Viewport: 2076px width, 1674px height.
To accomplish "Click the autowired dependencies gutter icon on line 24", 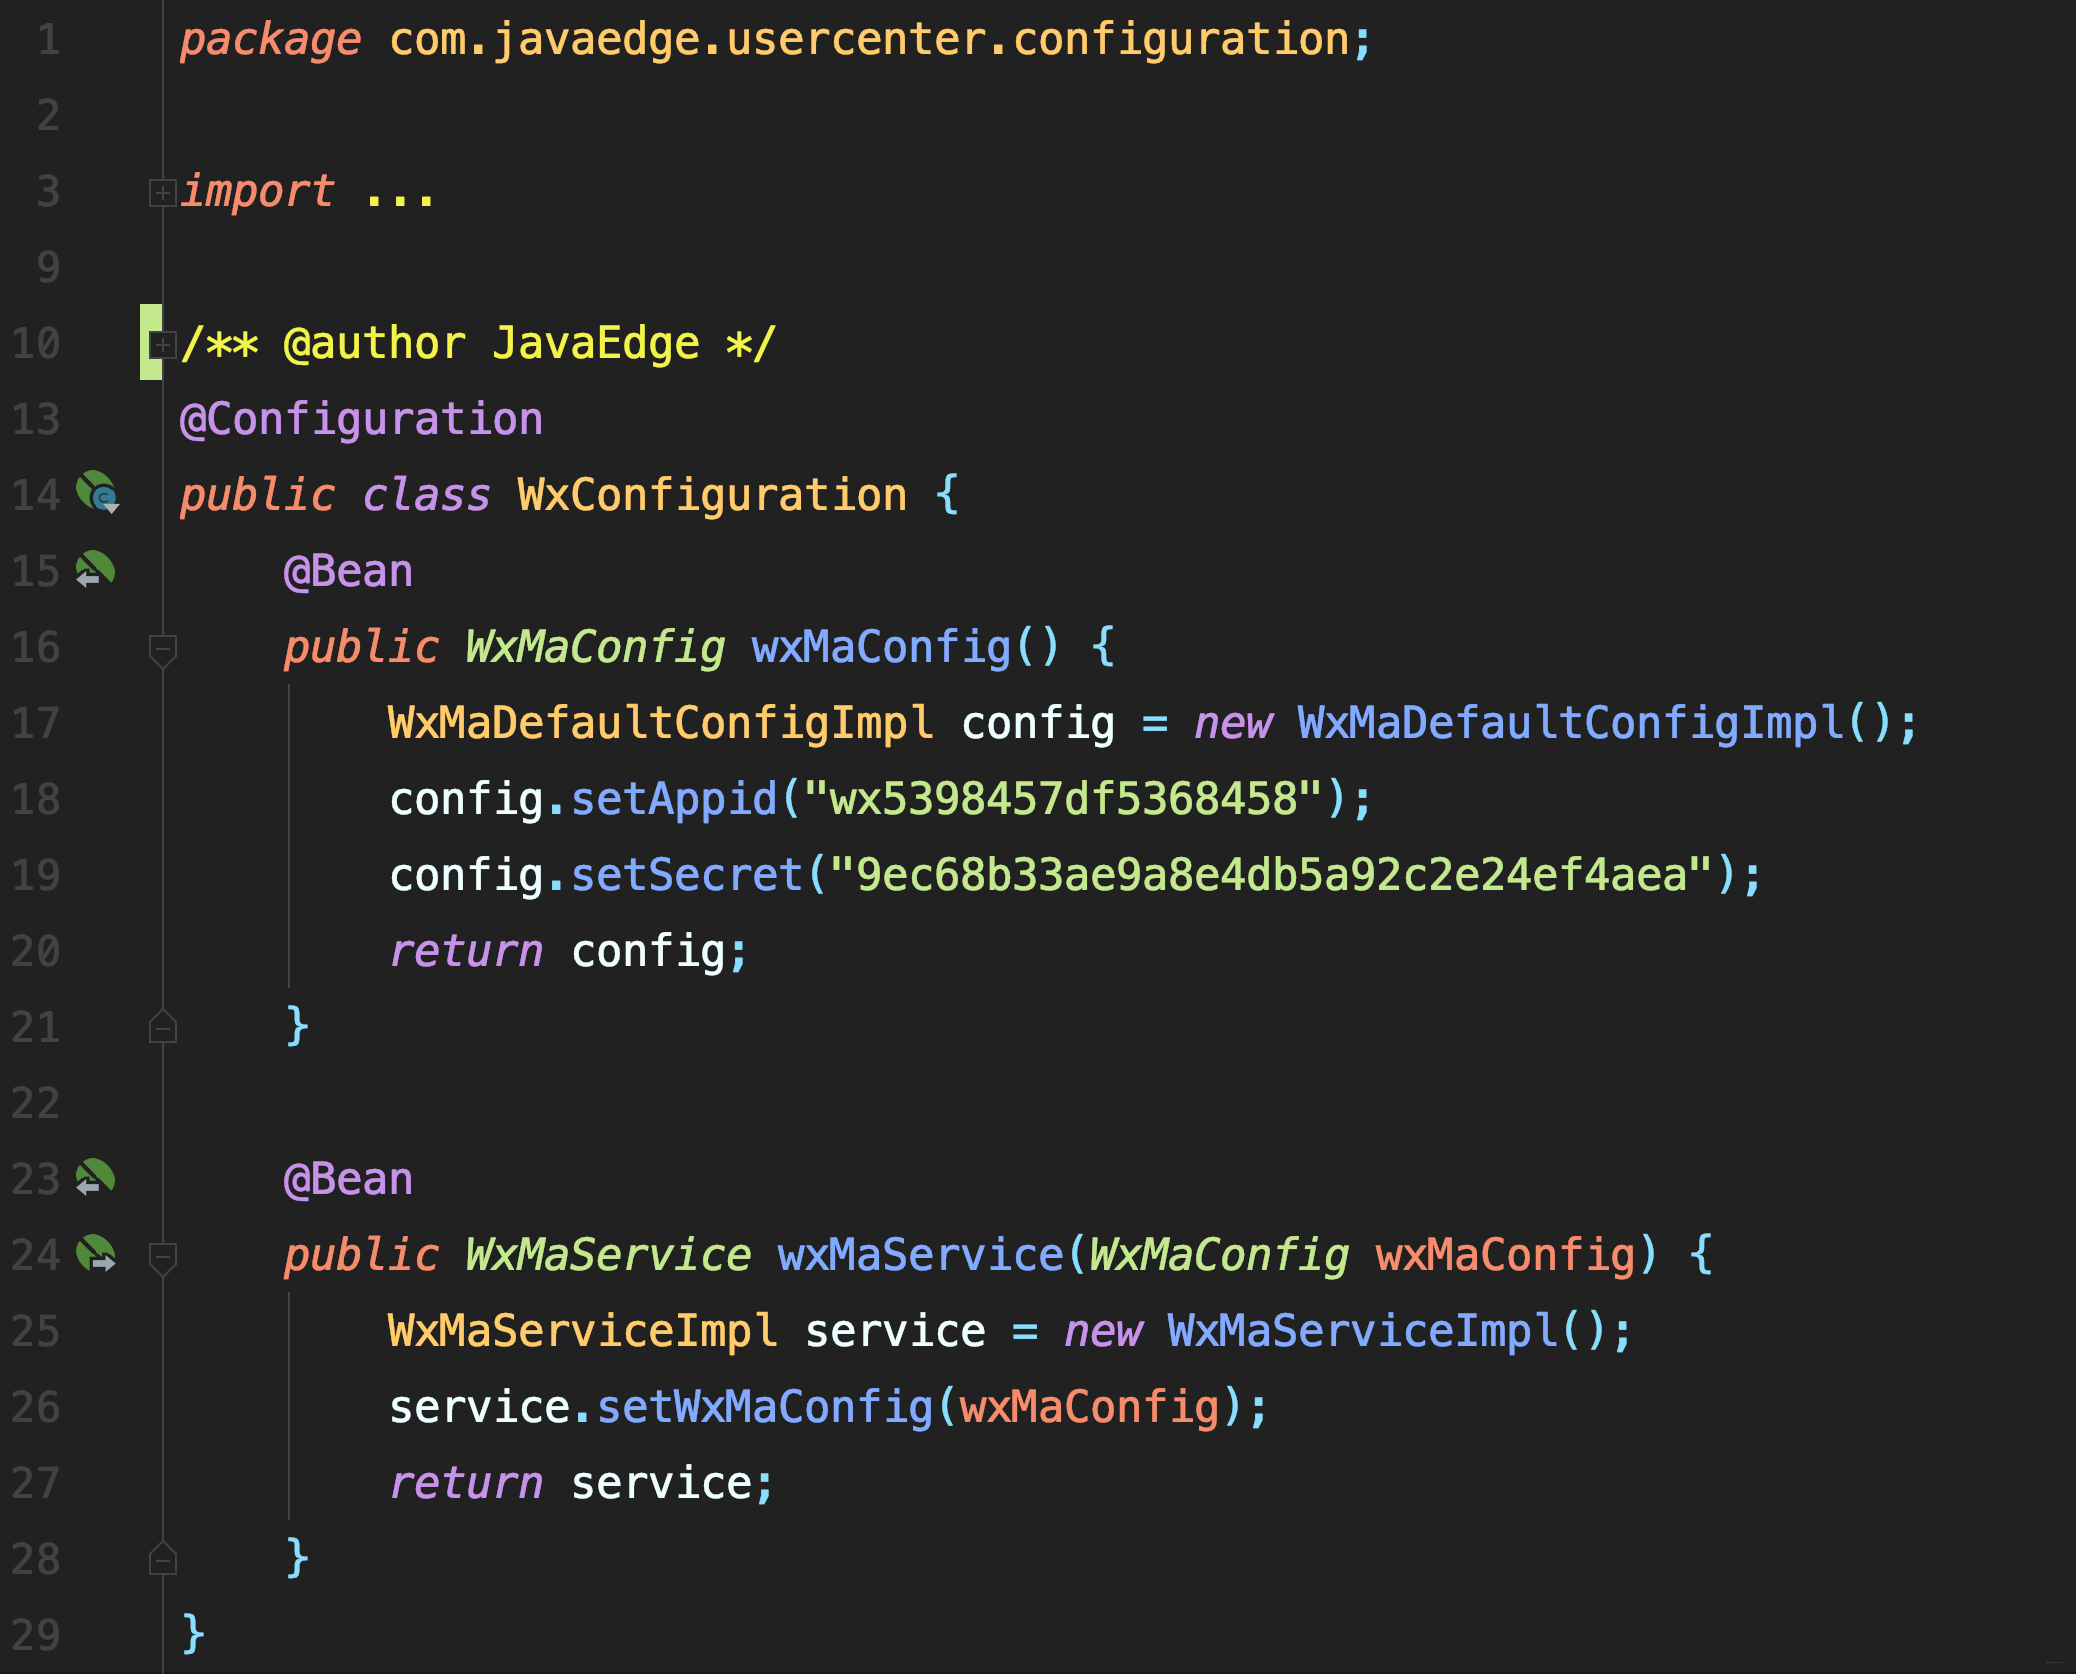I will tap(97, 1254).
